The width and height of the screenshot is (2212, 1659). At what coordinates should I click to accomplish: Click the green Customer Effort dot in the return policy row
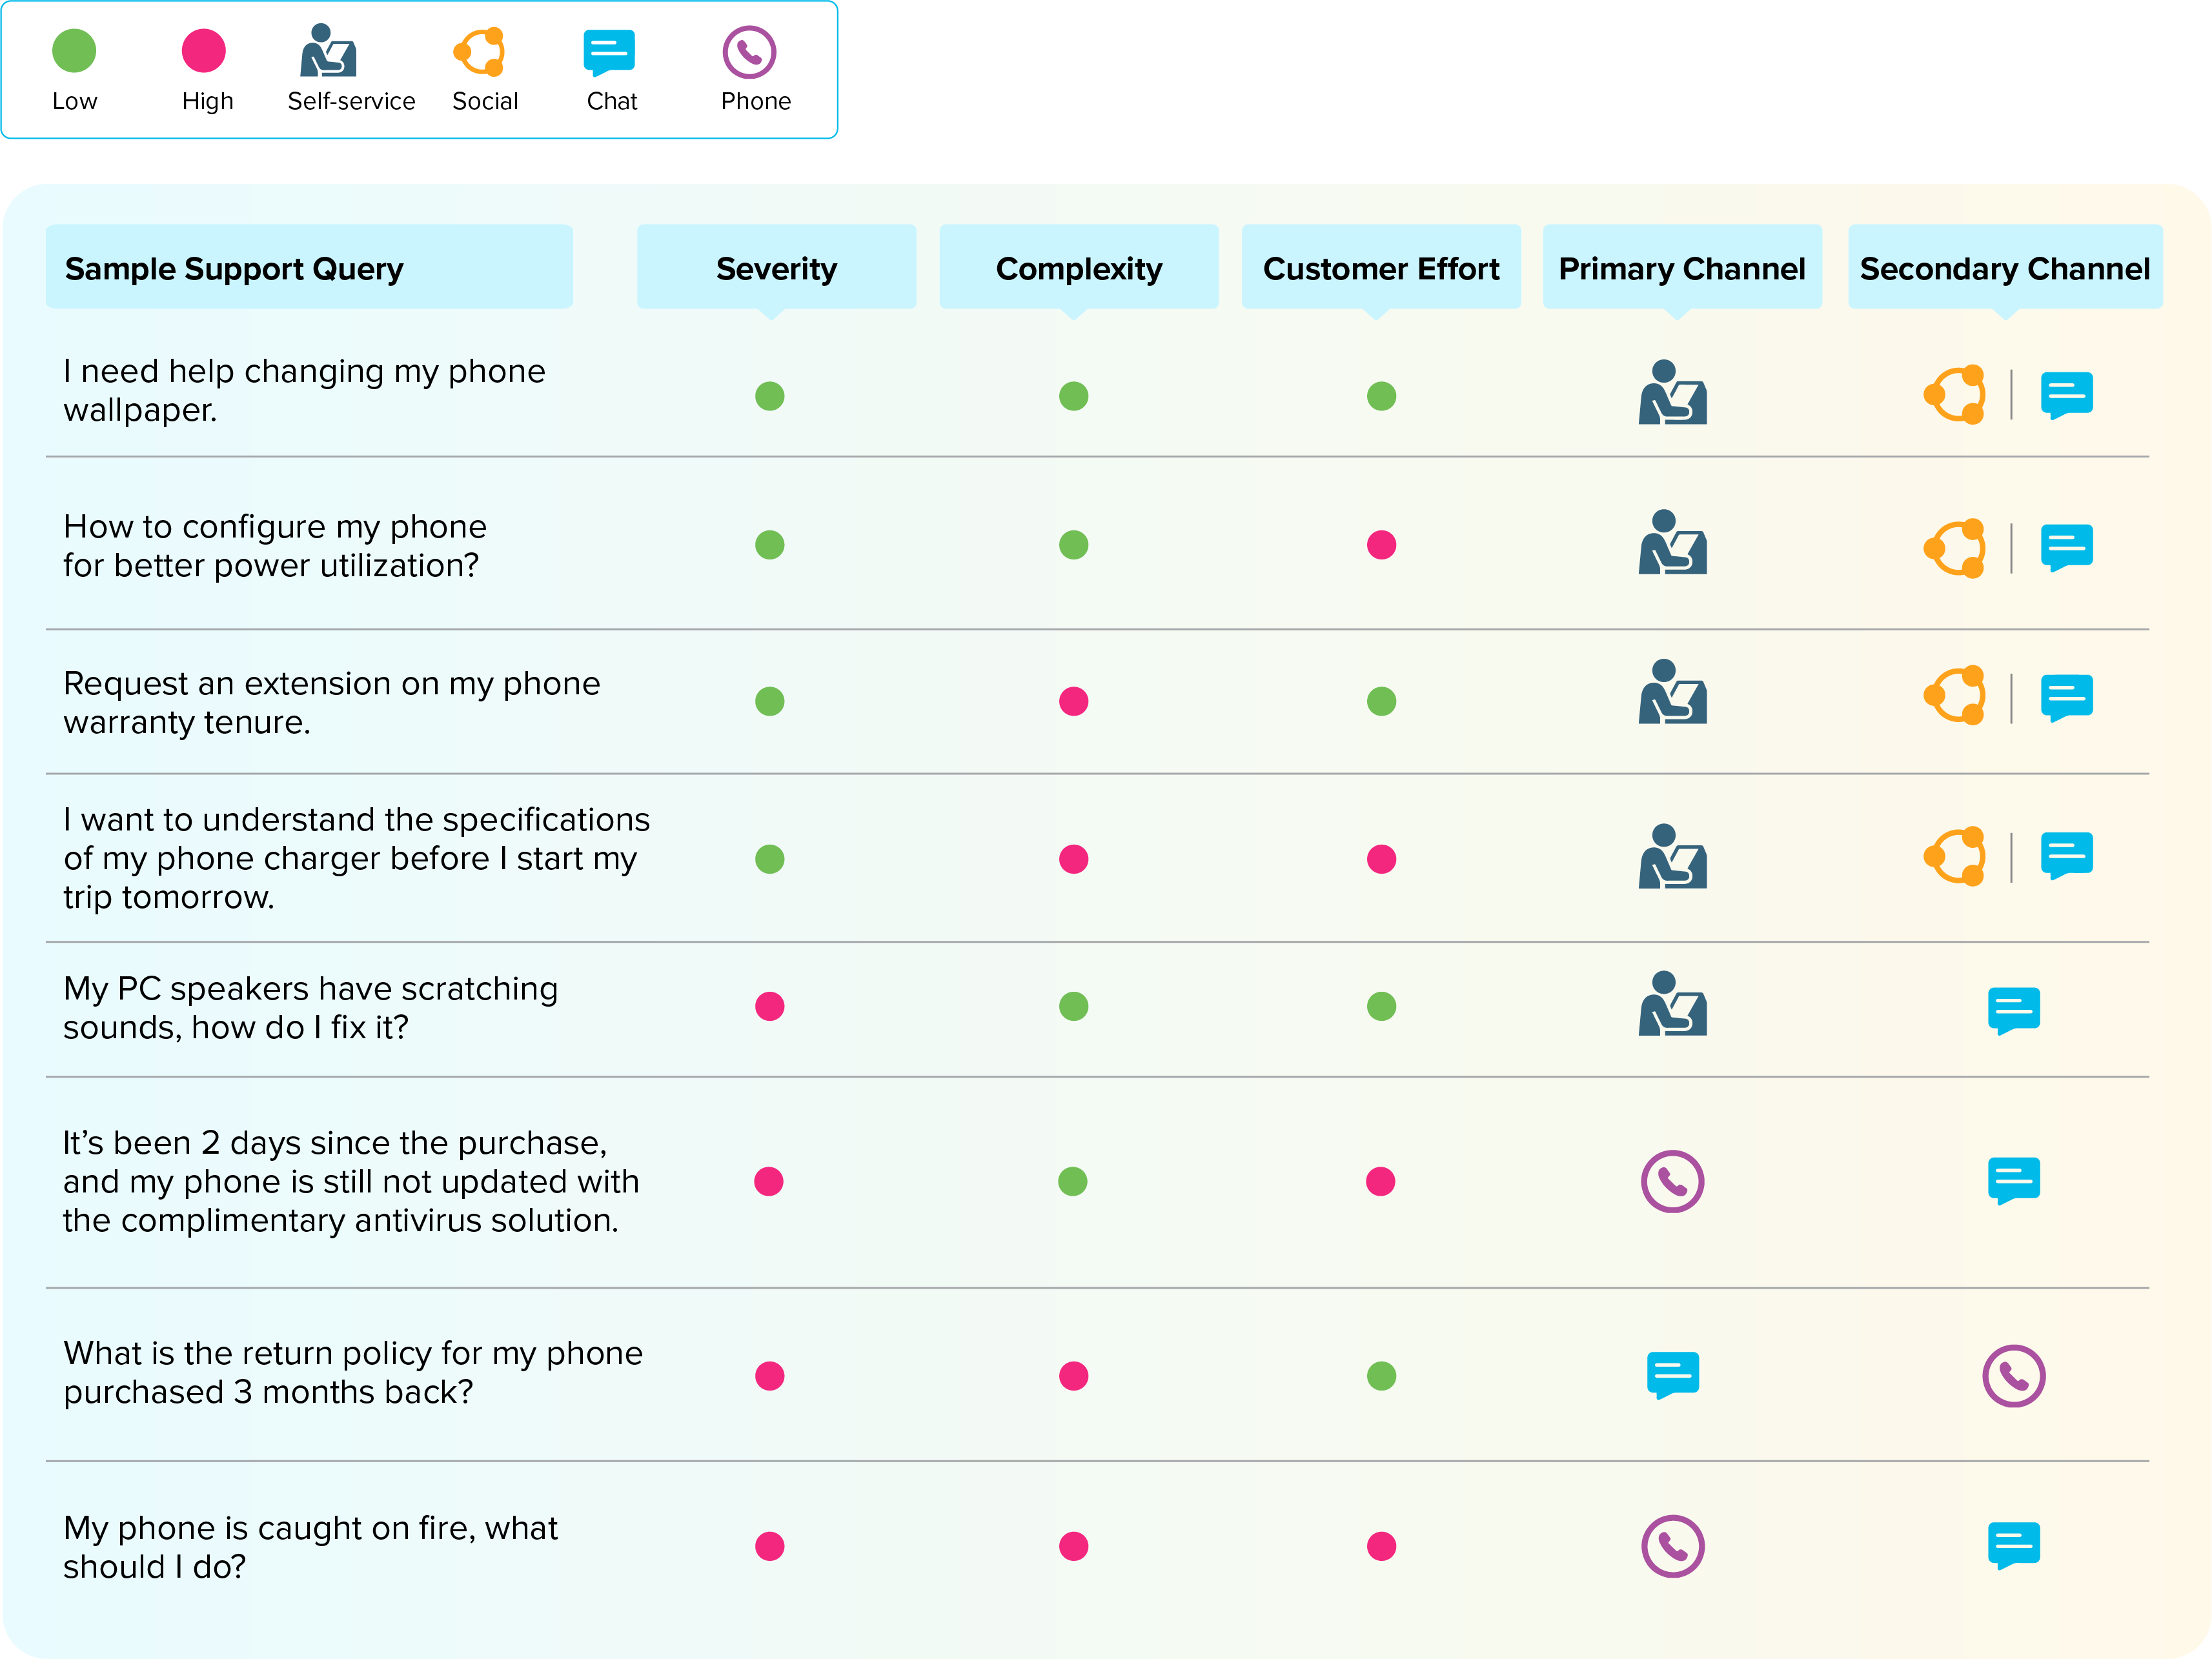coord(1381,1376)
